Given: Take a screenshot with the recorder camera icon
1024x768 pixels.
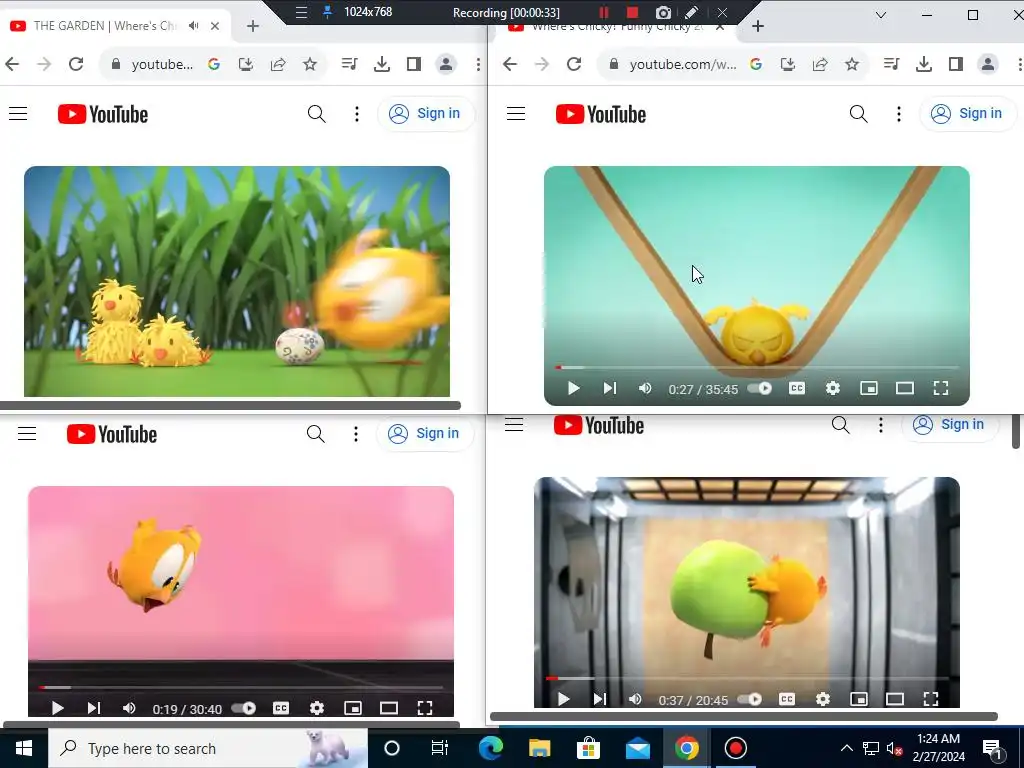Looking at the screenshot, I should (663, 12).
